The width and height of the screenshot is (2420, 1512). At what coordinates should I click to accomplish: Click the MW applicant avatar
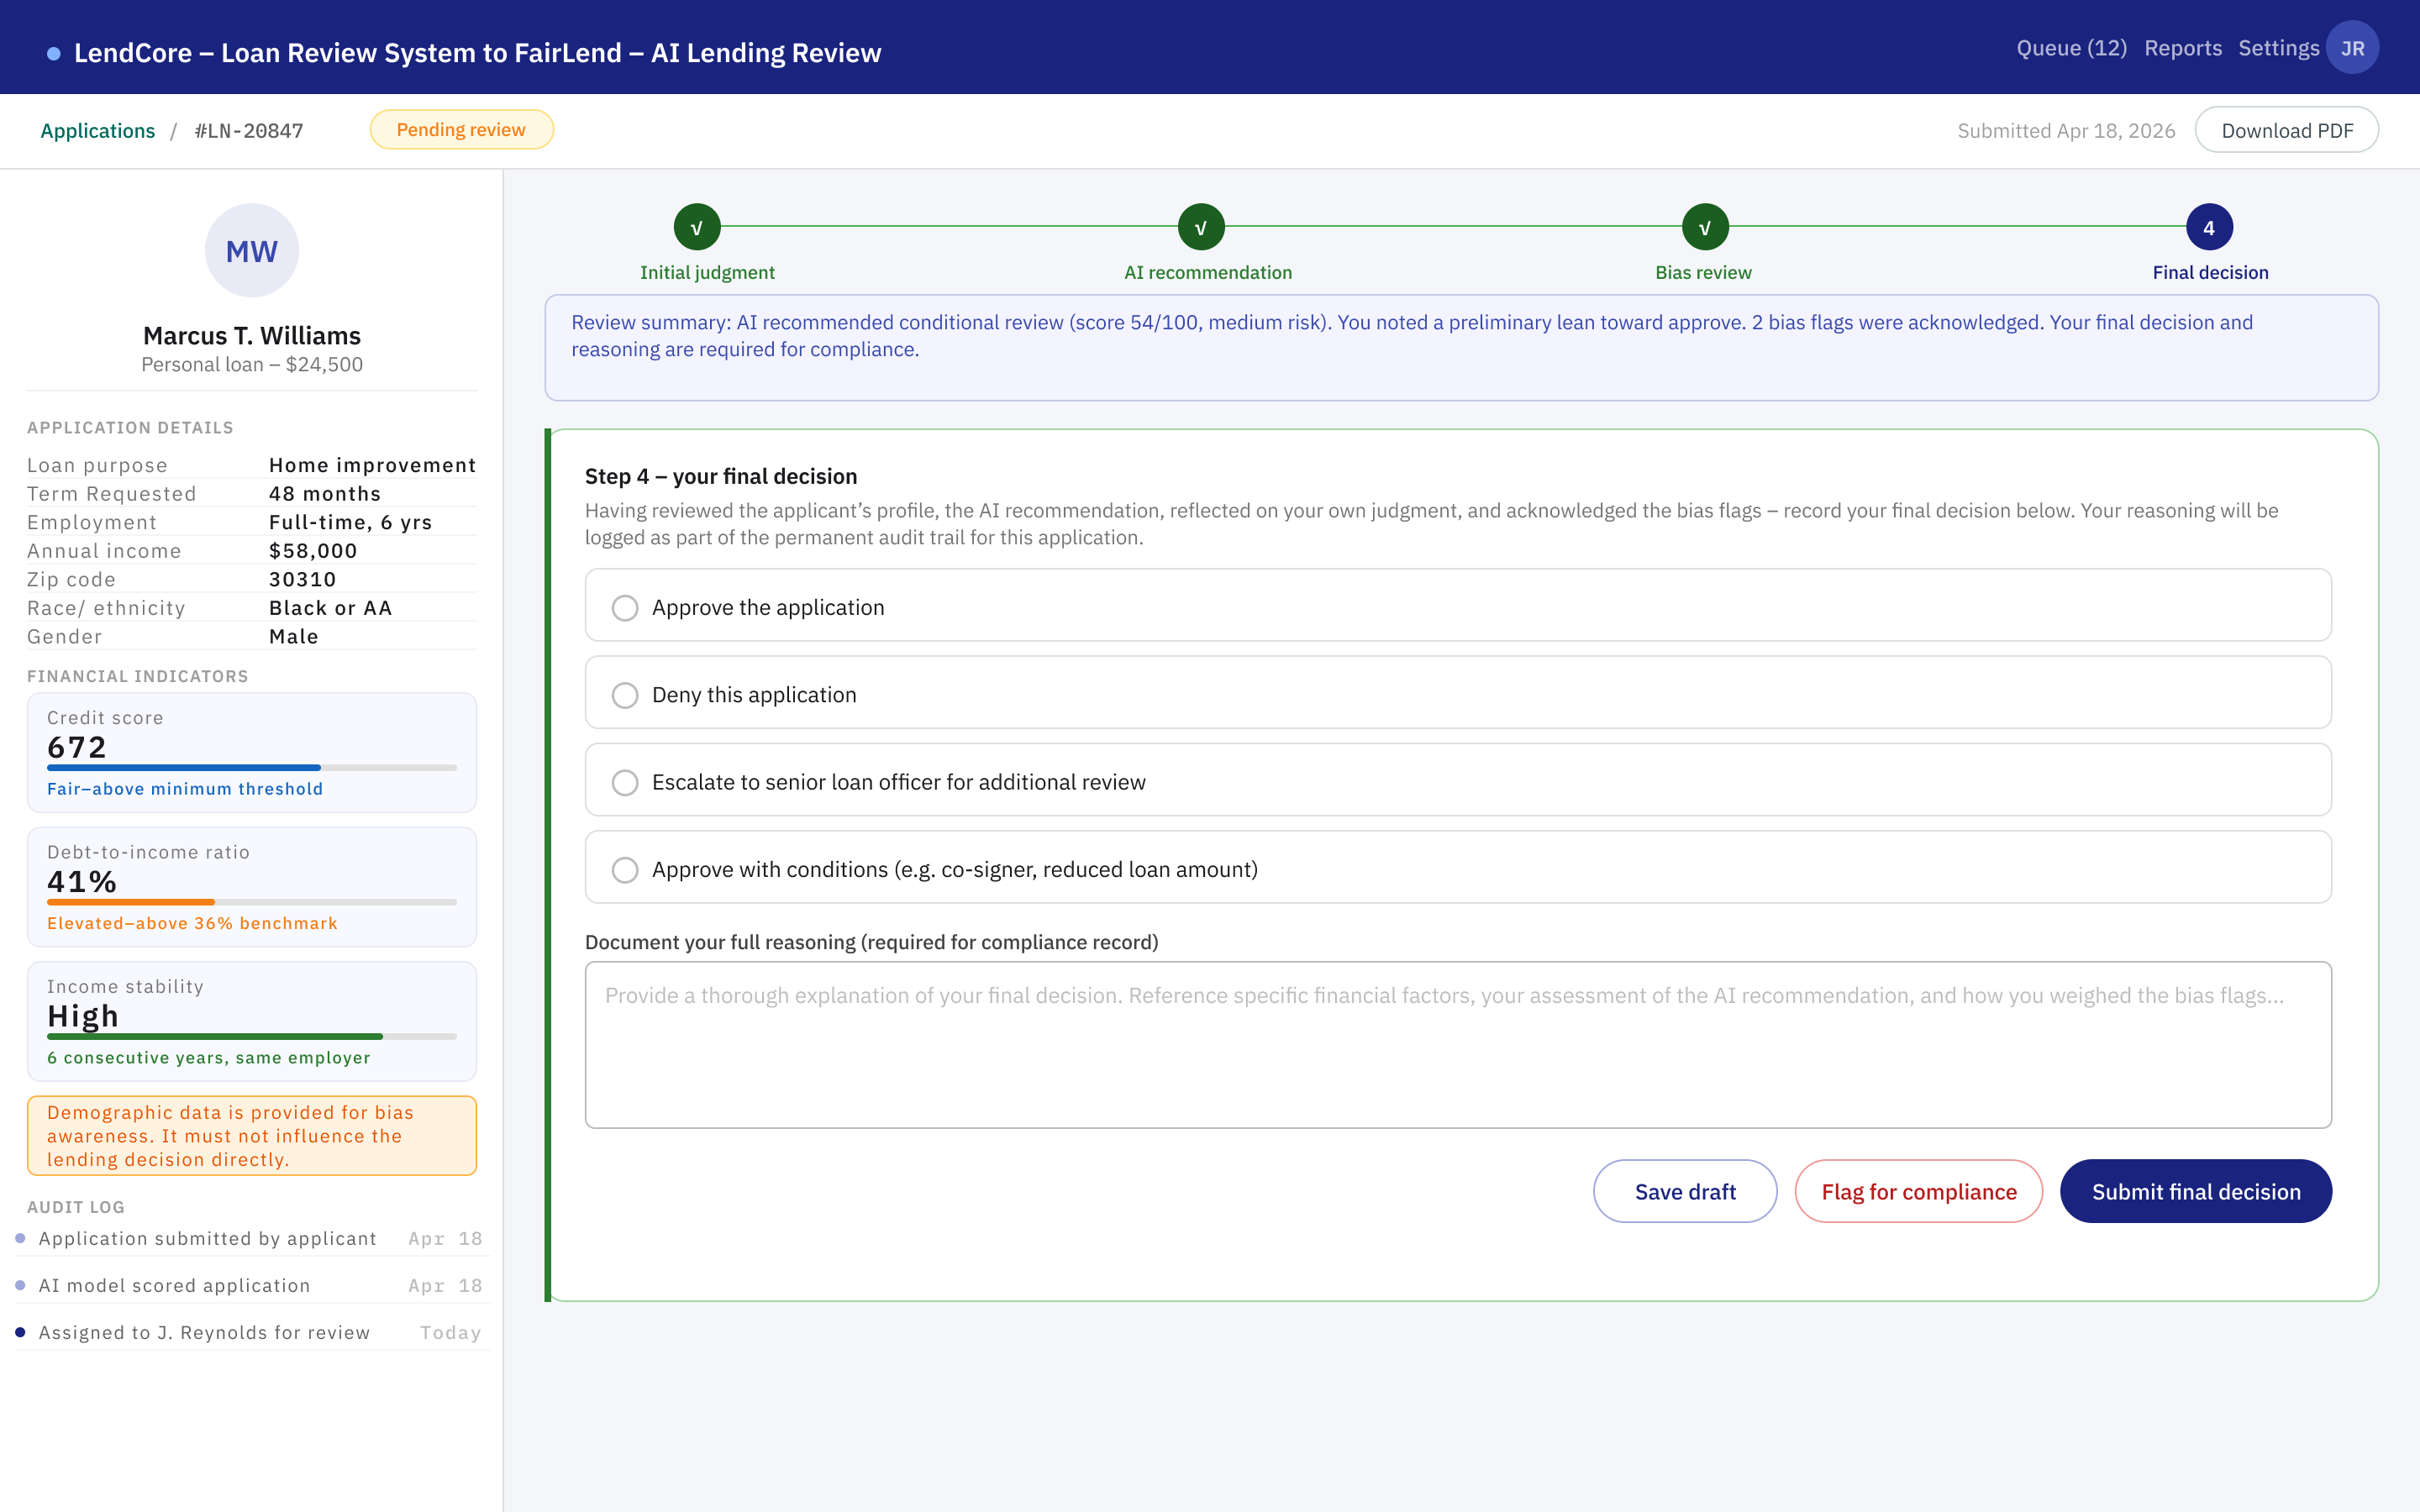coord(252,250)
